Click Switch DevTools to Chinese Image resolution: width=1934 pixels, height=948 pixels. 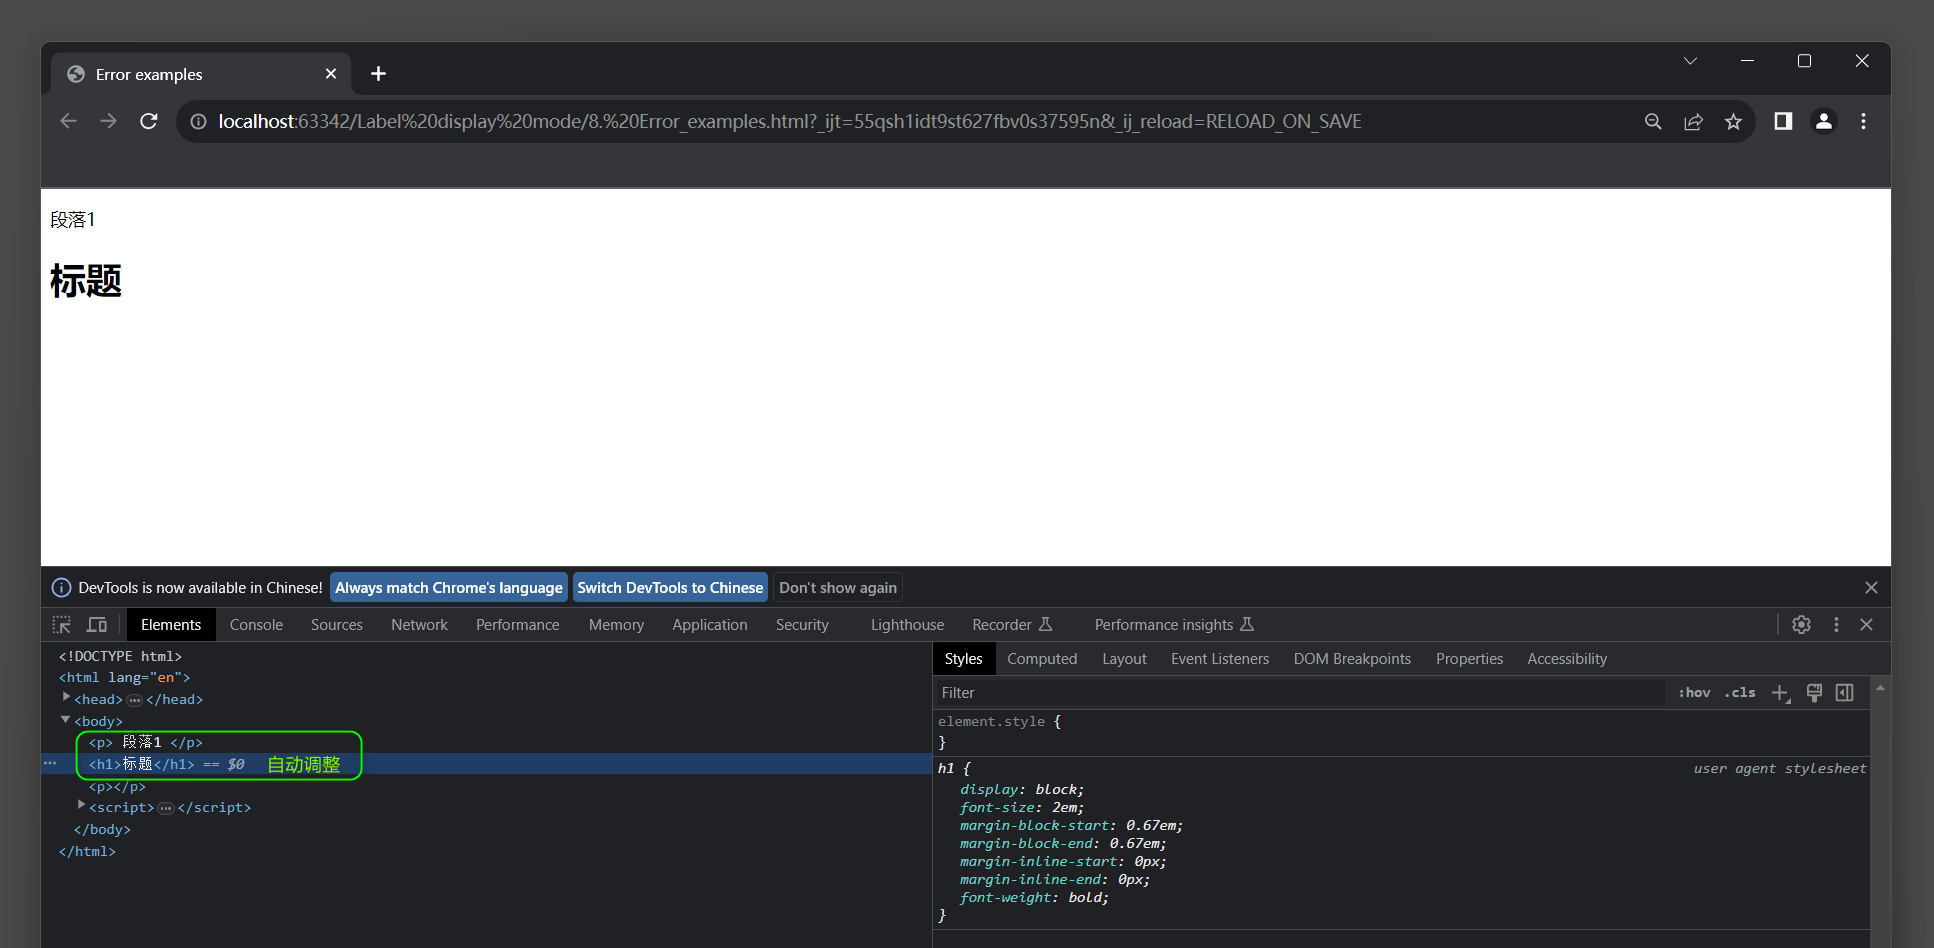[670, 588]
